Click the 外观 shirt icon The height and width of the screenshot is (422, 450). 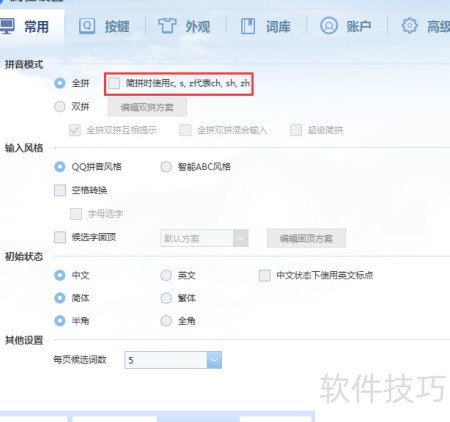167,26
